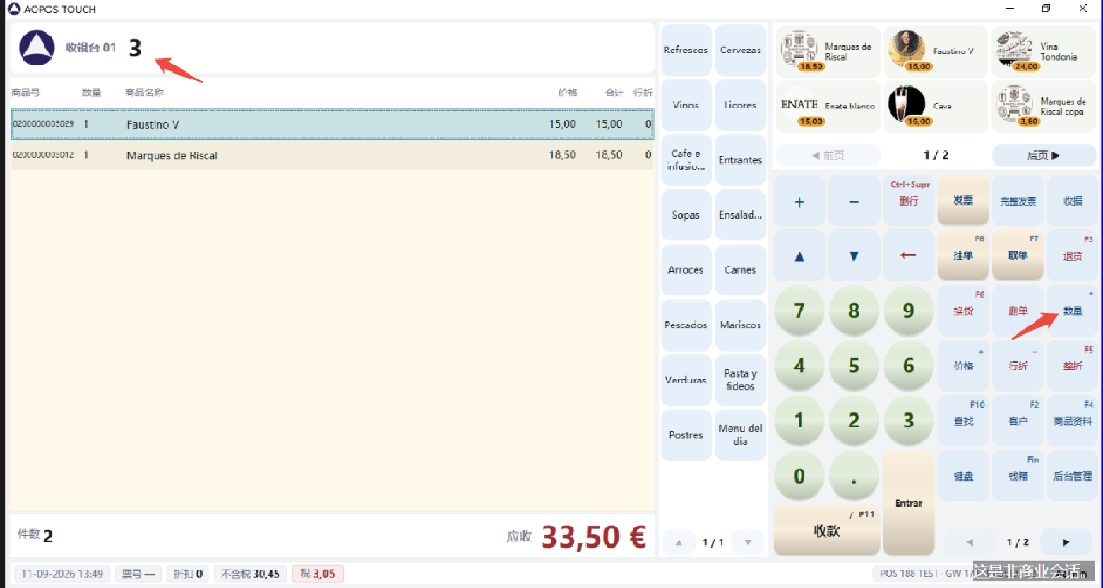The width and height of the screenshot is (1103, 588).
Task: Open the Sopas category
Action: point(686,215)
